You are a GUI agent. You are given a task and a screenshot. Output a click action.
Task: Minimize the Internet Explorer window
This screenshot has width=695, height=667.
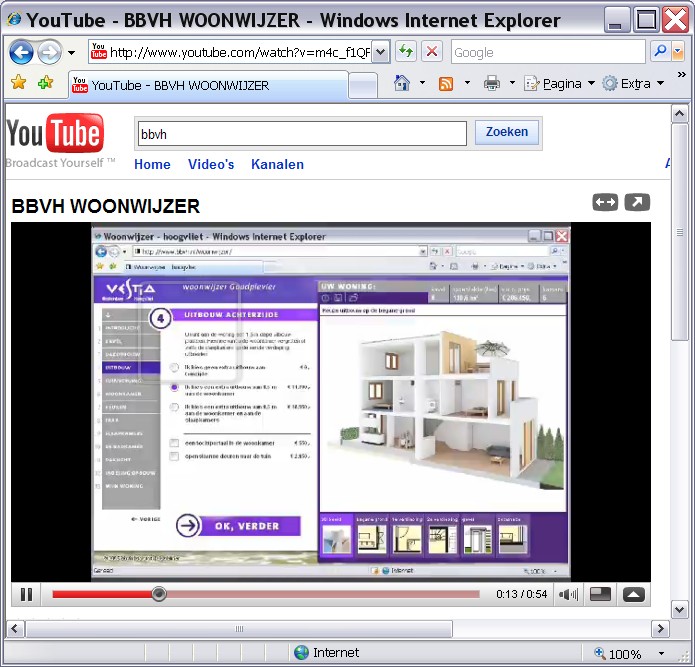point(616,20)
